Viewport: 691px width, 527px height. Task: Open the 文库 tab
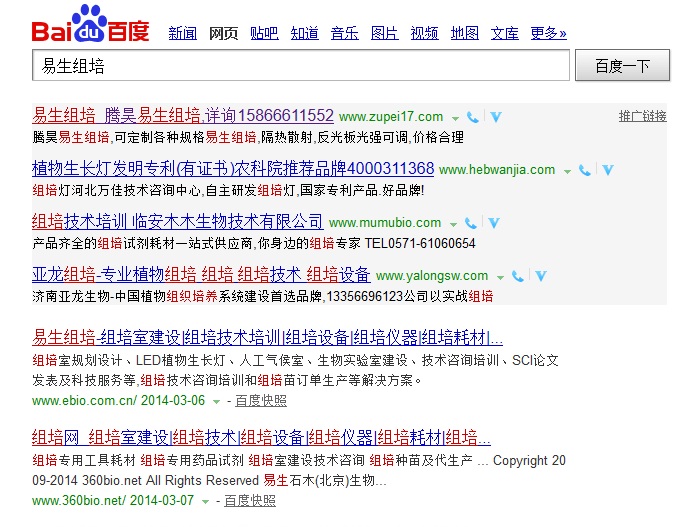point(505,33)
